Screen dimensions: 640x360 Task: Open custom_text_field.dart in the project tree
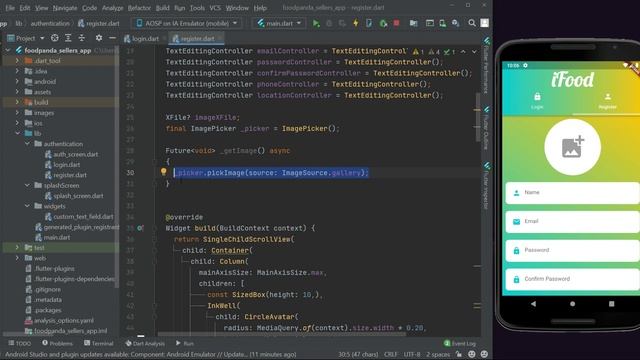click(x=83, y=217)
